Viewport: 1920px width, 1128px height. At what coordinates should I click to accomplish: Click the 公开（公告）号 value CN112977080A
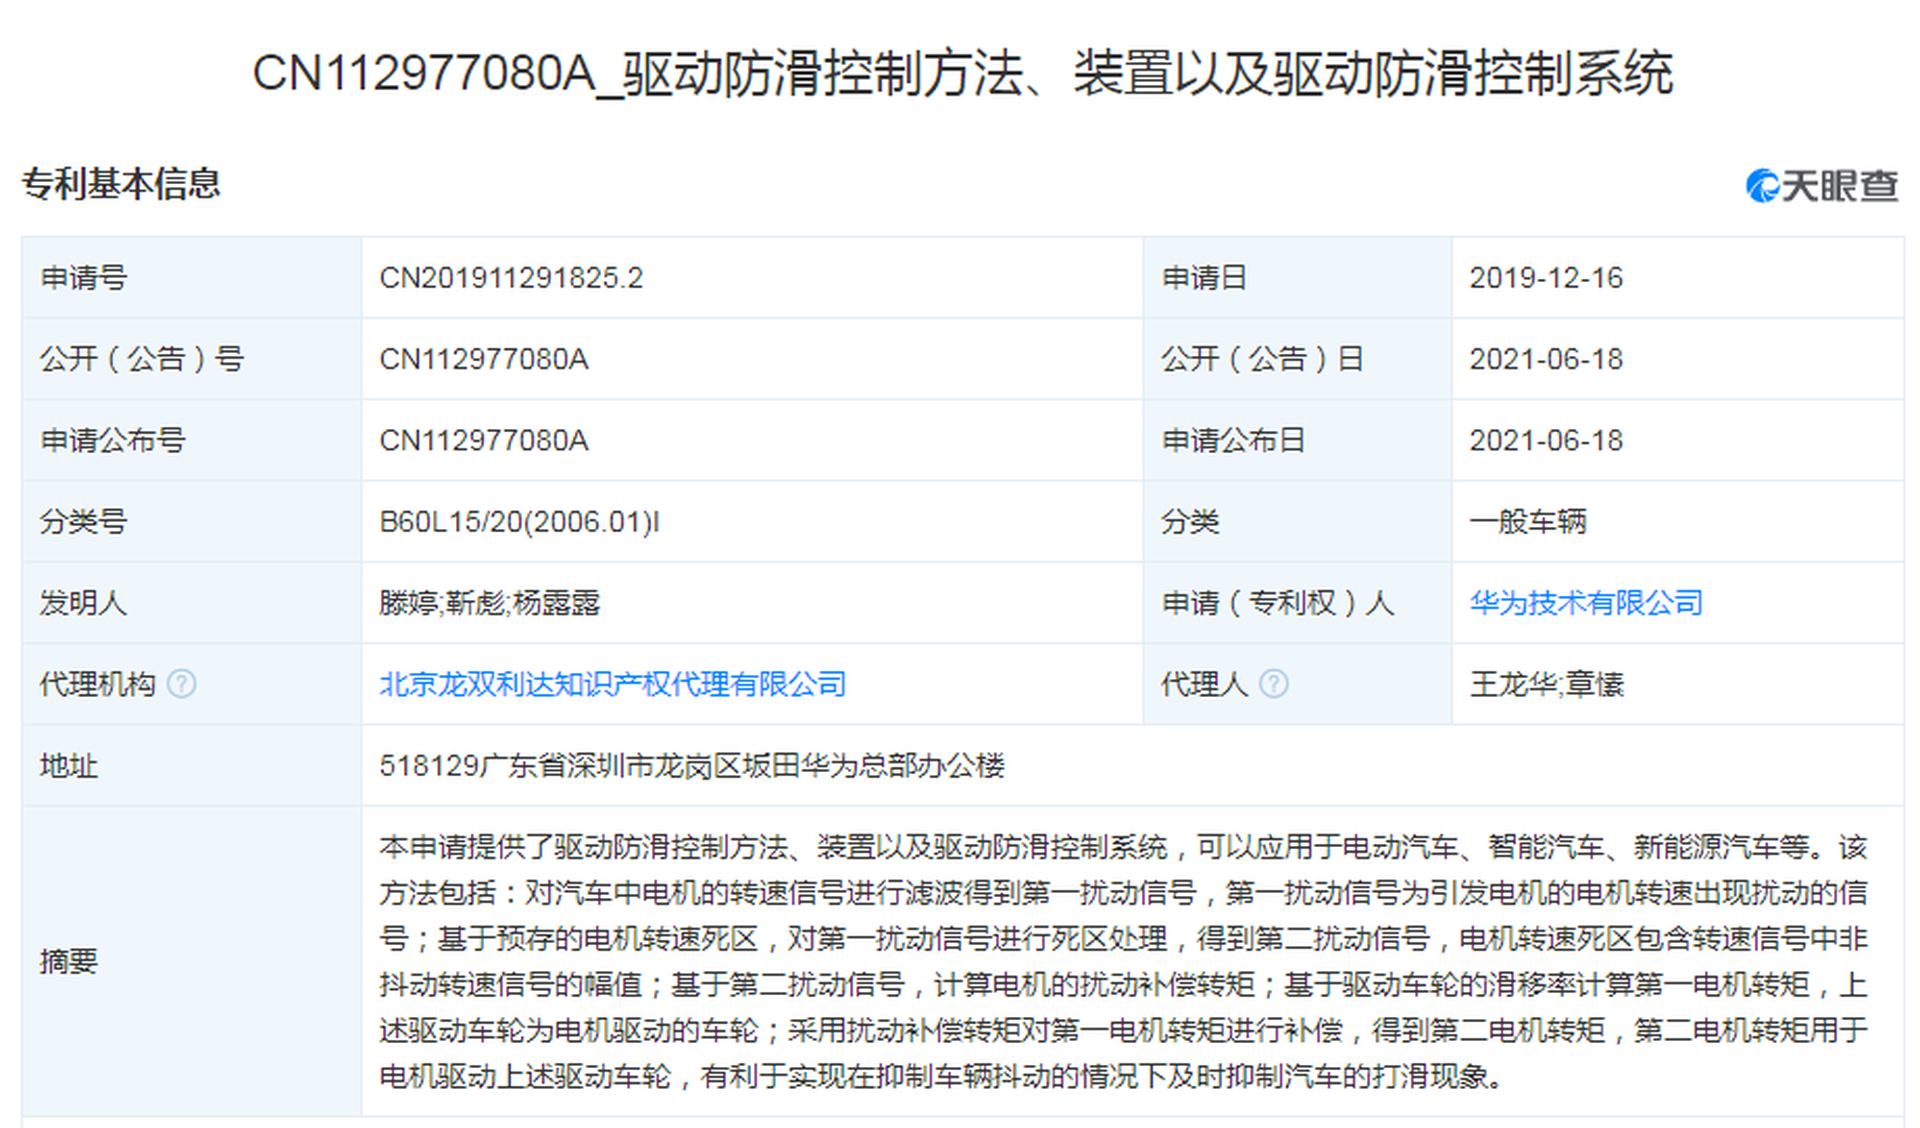(484, 359)
